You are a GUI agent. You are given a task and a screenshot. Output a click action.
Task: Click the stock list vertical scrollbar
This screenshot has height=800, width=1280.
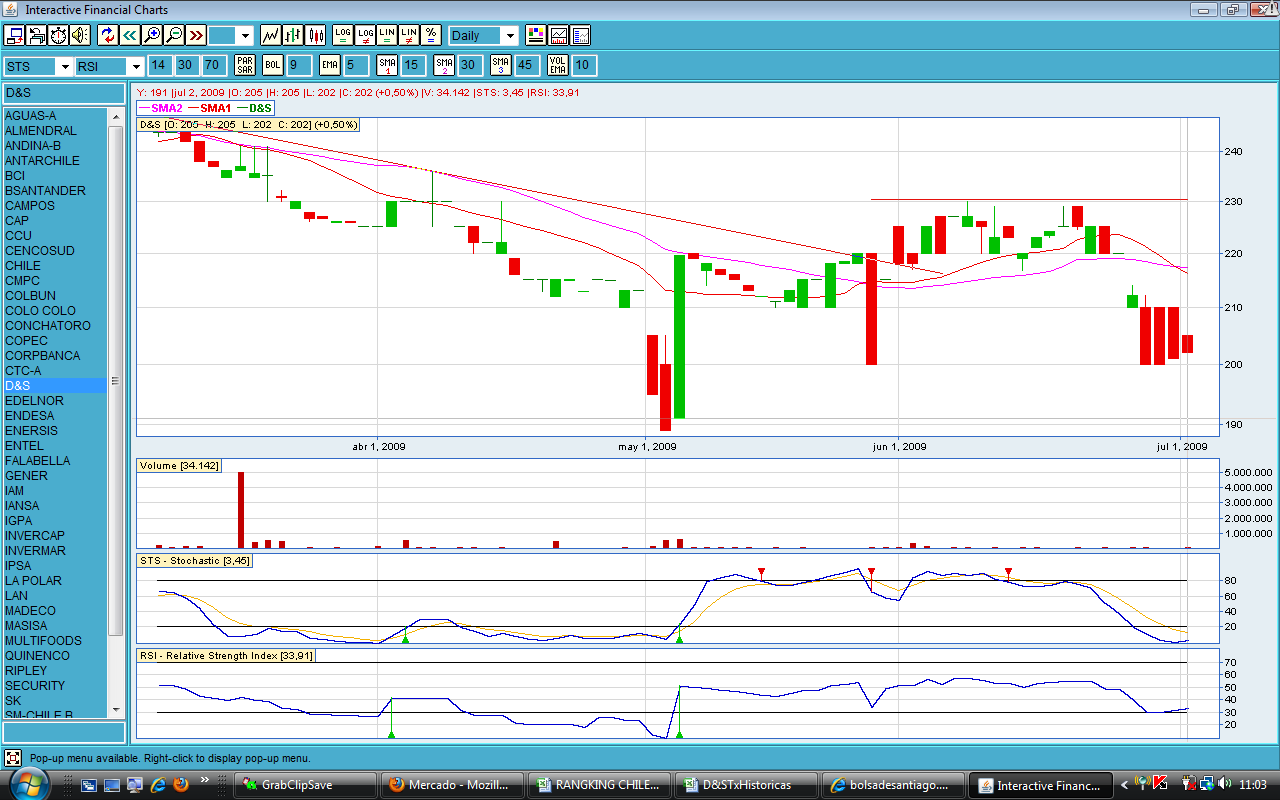click(115, 380)
